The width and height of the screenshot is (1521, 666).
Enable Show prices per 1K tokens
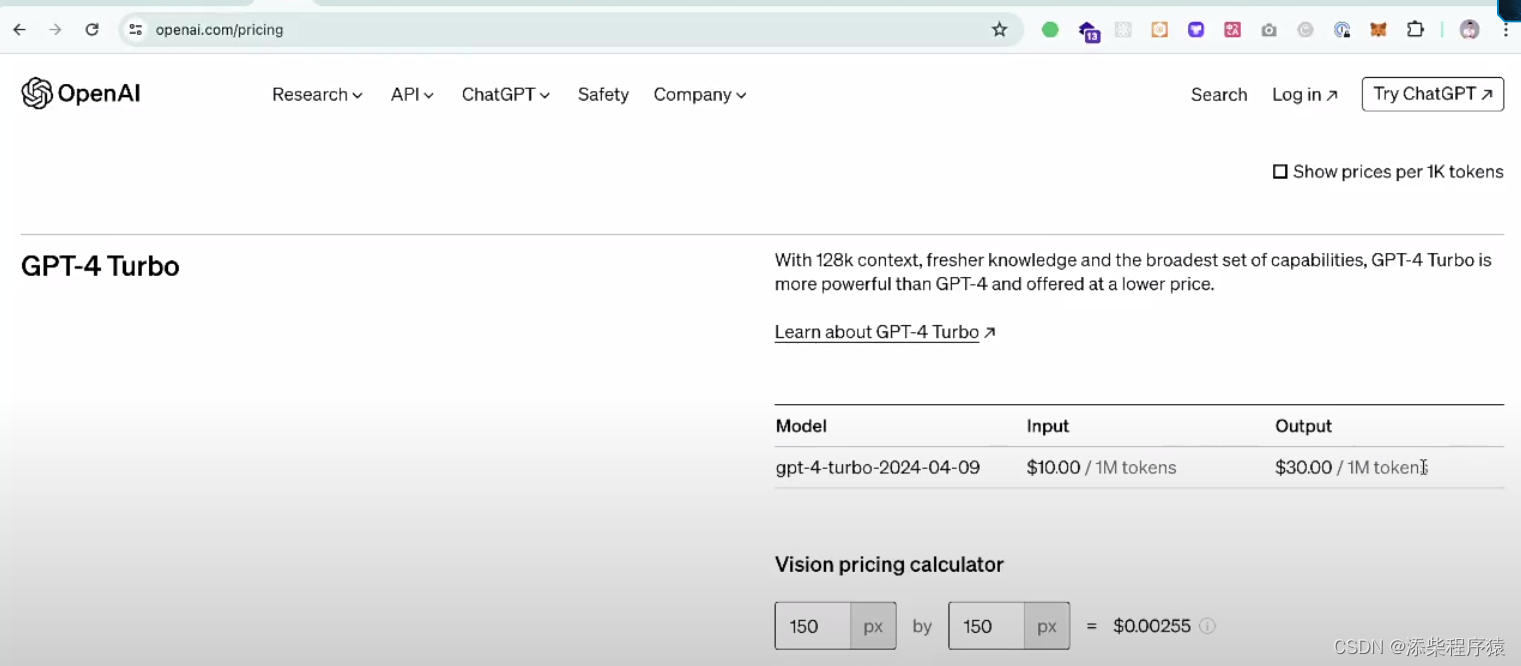(1280, 172)
